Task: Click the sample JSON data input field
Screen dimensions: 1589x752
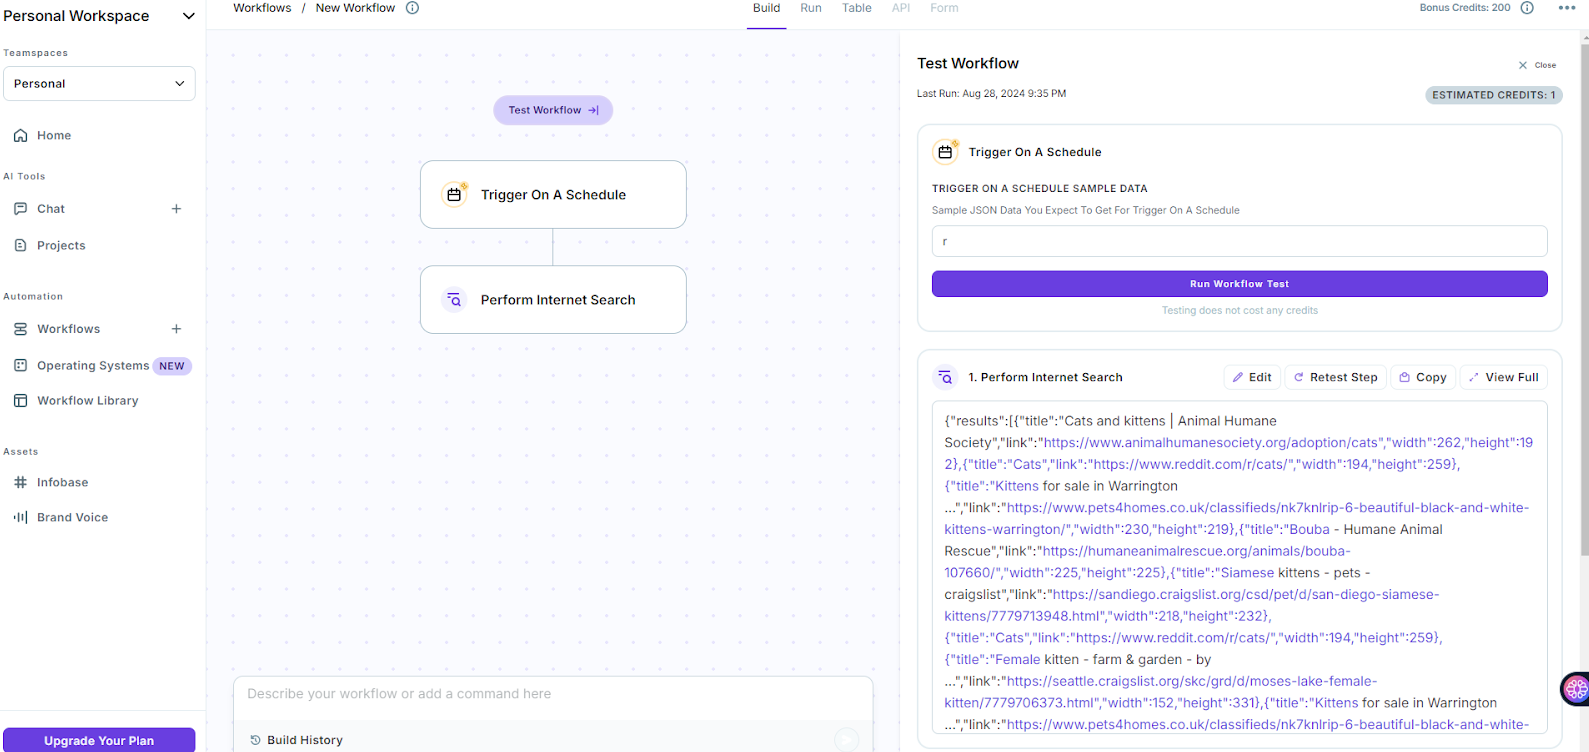Action: tap(1239, 241)
